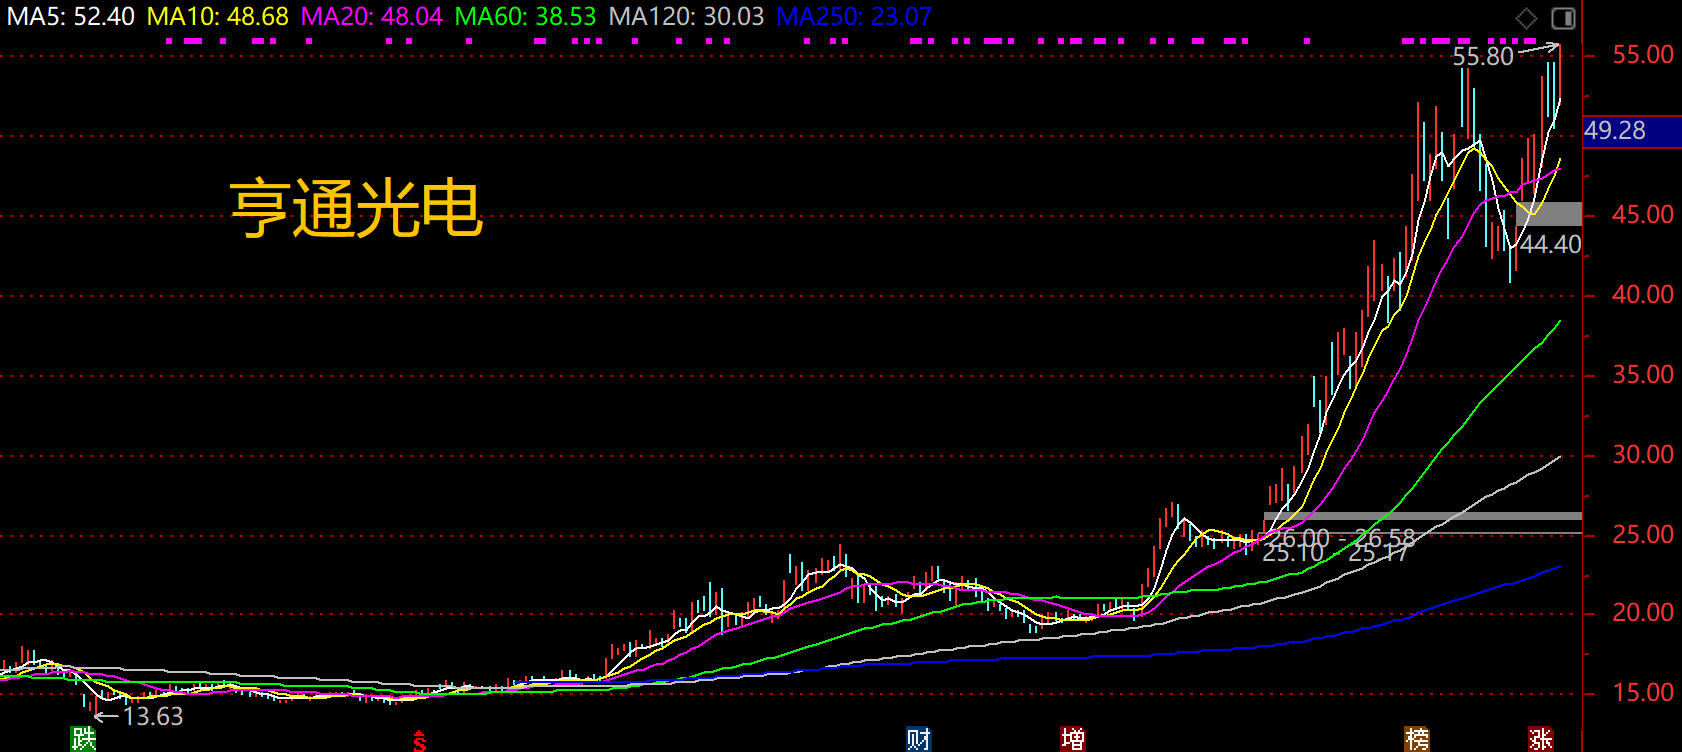Click the red 增 event marker

[x=1072, y=739]
